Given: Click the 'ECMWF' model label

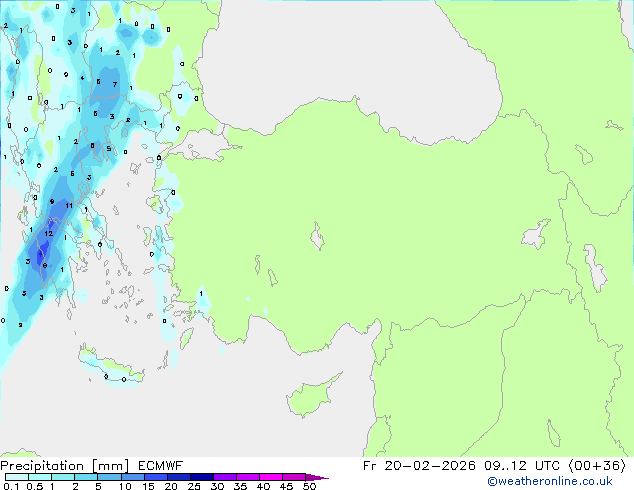Looking at the screenshot, I should click(161, 466).
